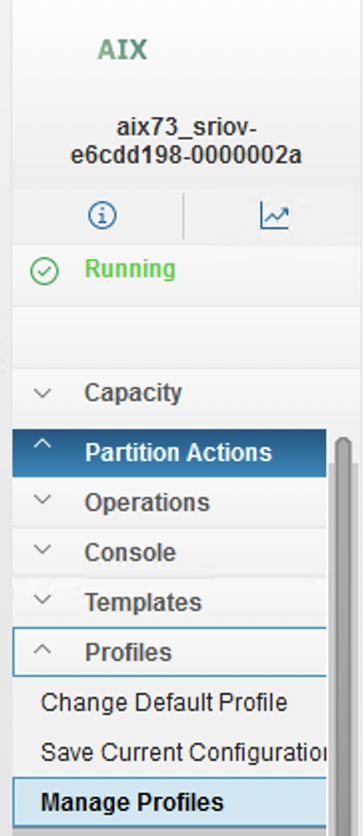Click the partition name aix73_sriov-e6cdd198-0000002a

point(187,141)
